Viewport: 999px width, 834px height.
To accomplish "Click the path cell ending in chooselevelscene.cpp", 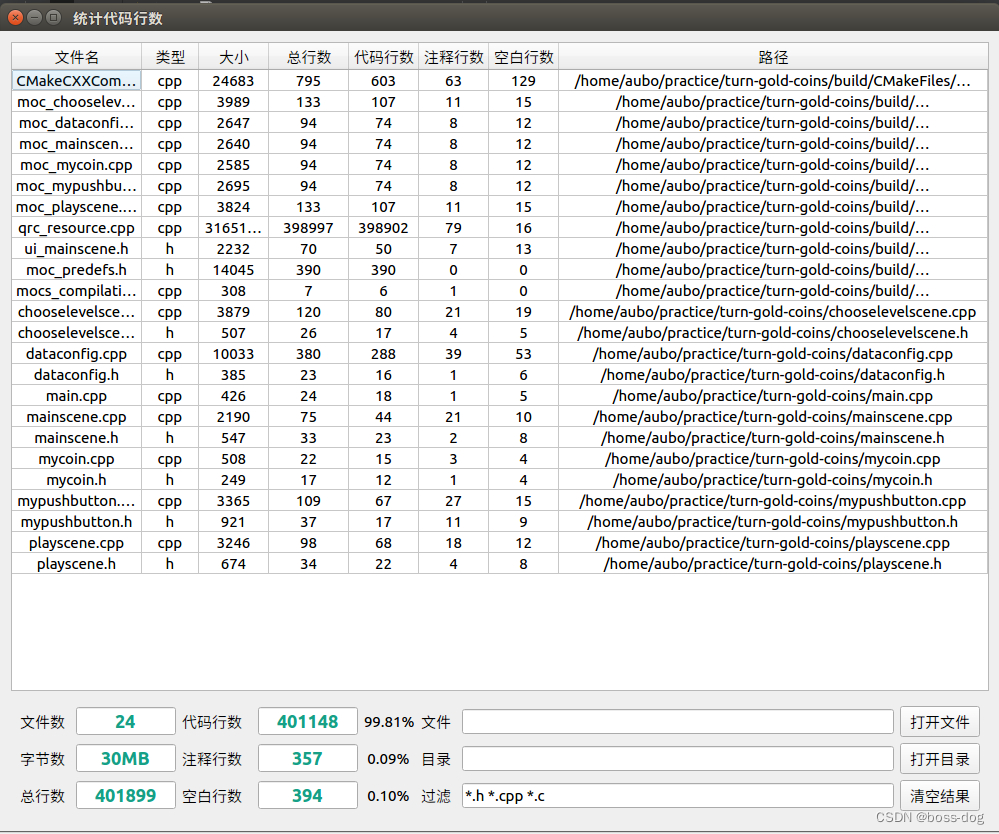I will click(773, 312).
